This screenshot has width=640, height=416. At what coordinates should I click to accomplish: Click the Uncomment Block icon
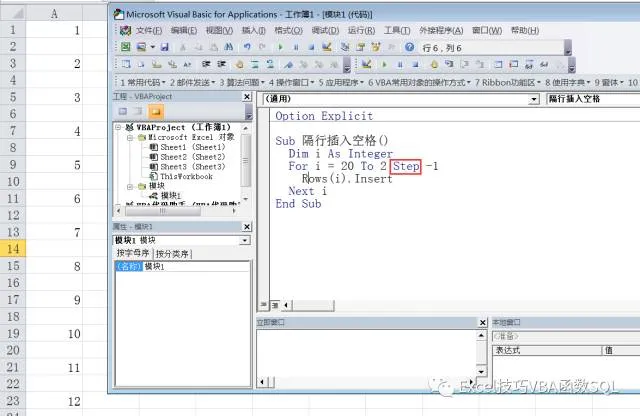coord(270,64)
